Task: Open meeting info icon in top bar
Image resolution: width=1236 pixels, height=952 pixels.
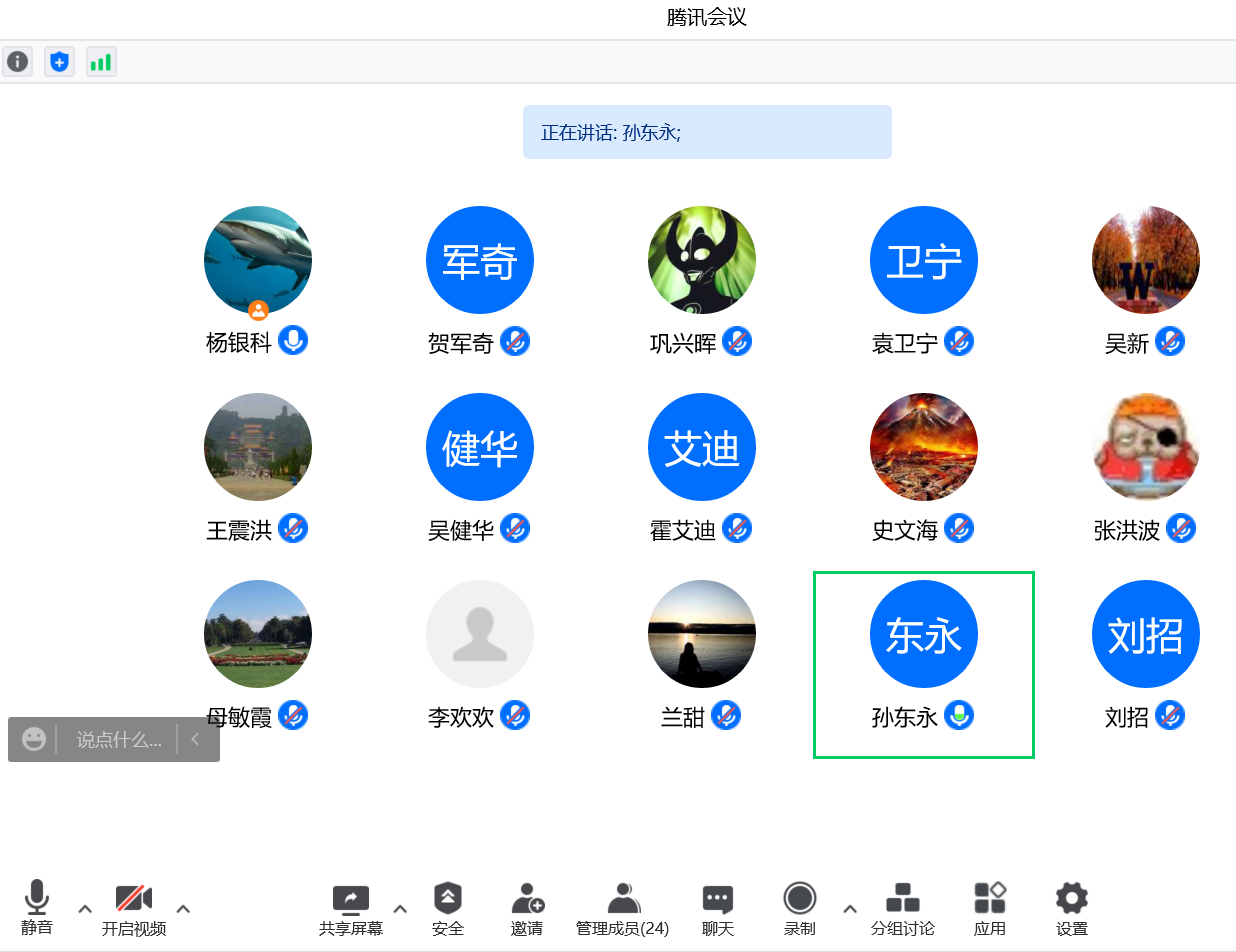Action: tap(17, 62)
